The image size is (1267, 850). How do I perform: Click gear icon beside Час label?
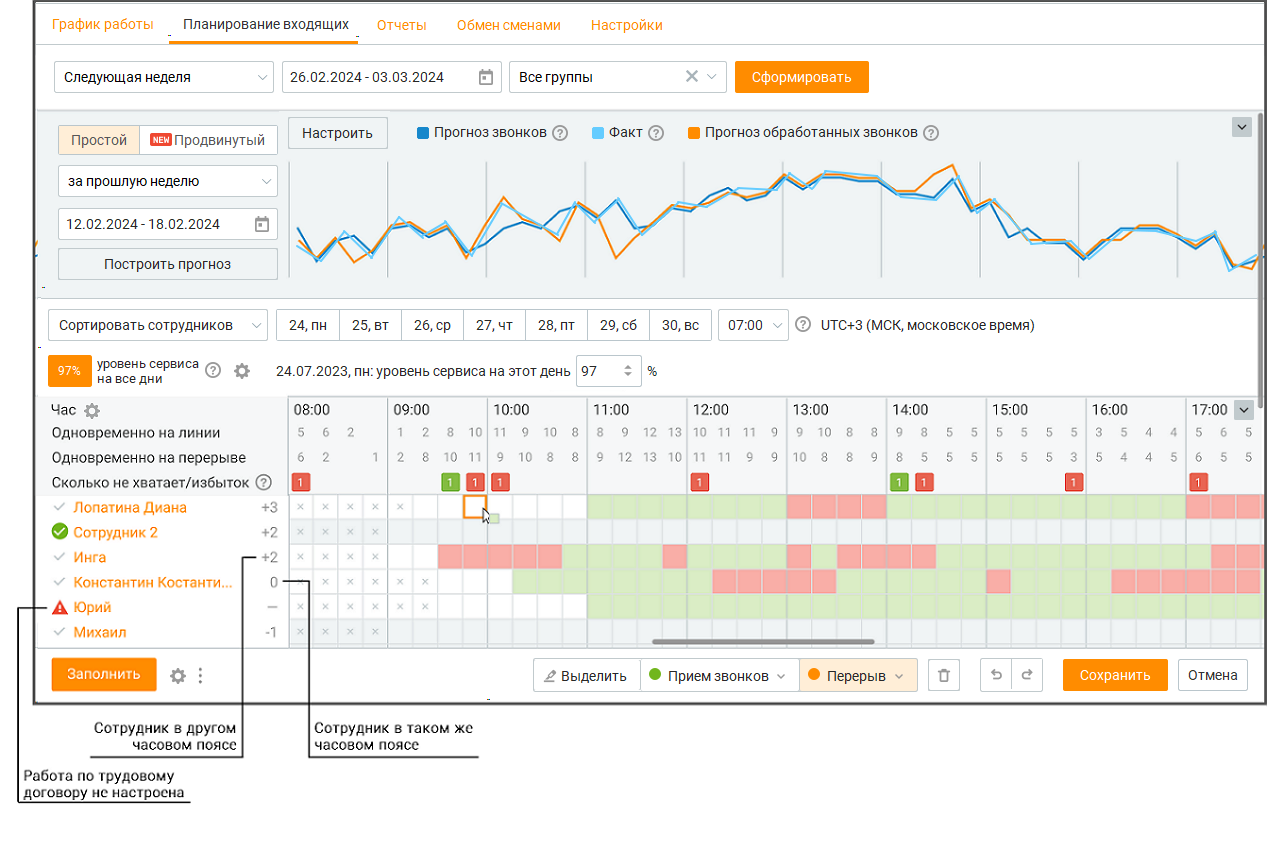point(92,411)
